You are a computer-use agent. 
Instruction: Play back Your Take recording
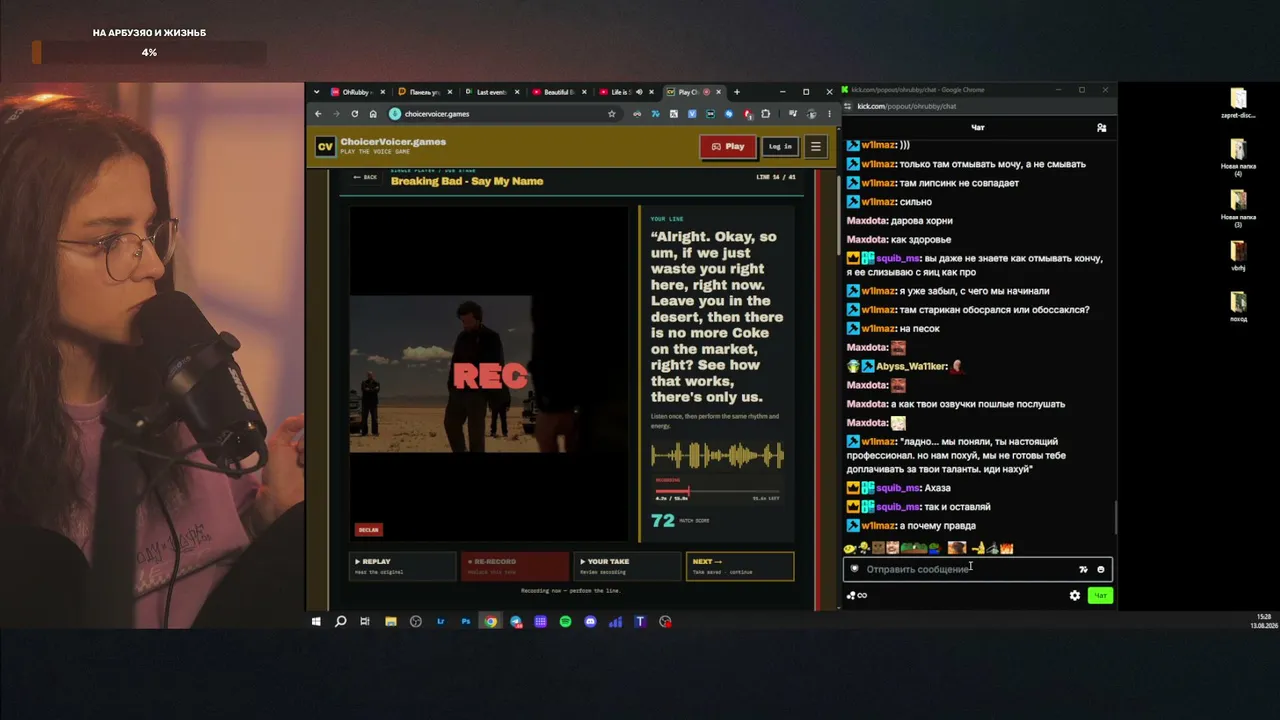[x=628, y=566]
